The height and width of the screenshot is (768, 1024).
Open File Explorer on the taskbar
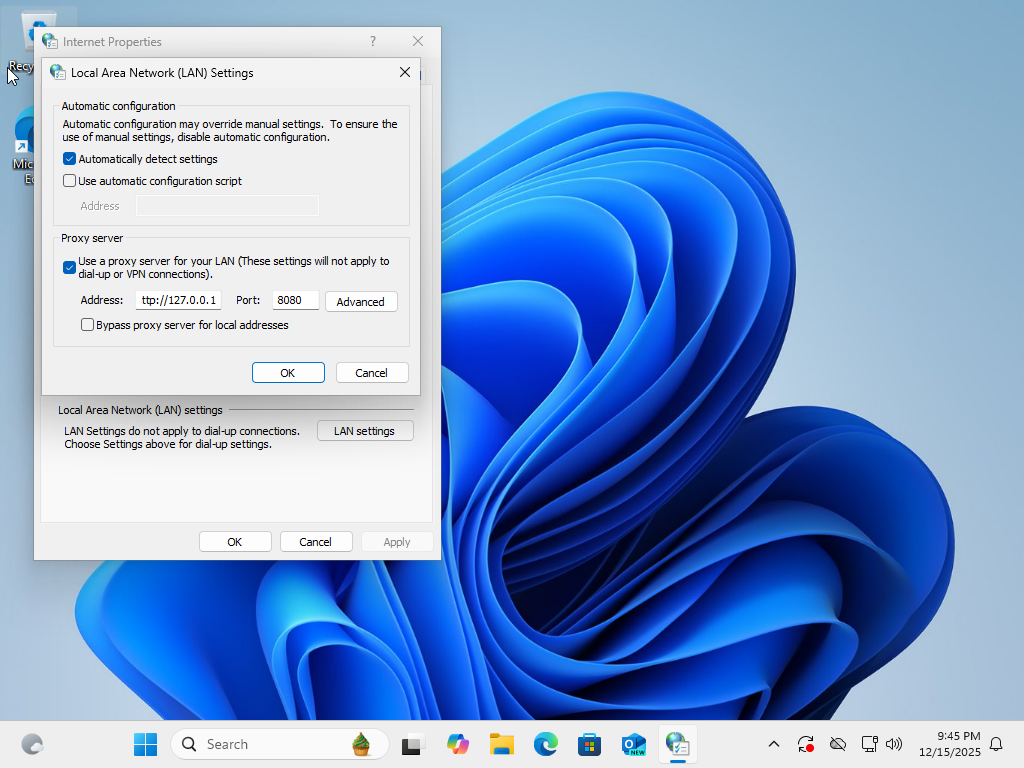click(502, 744)
